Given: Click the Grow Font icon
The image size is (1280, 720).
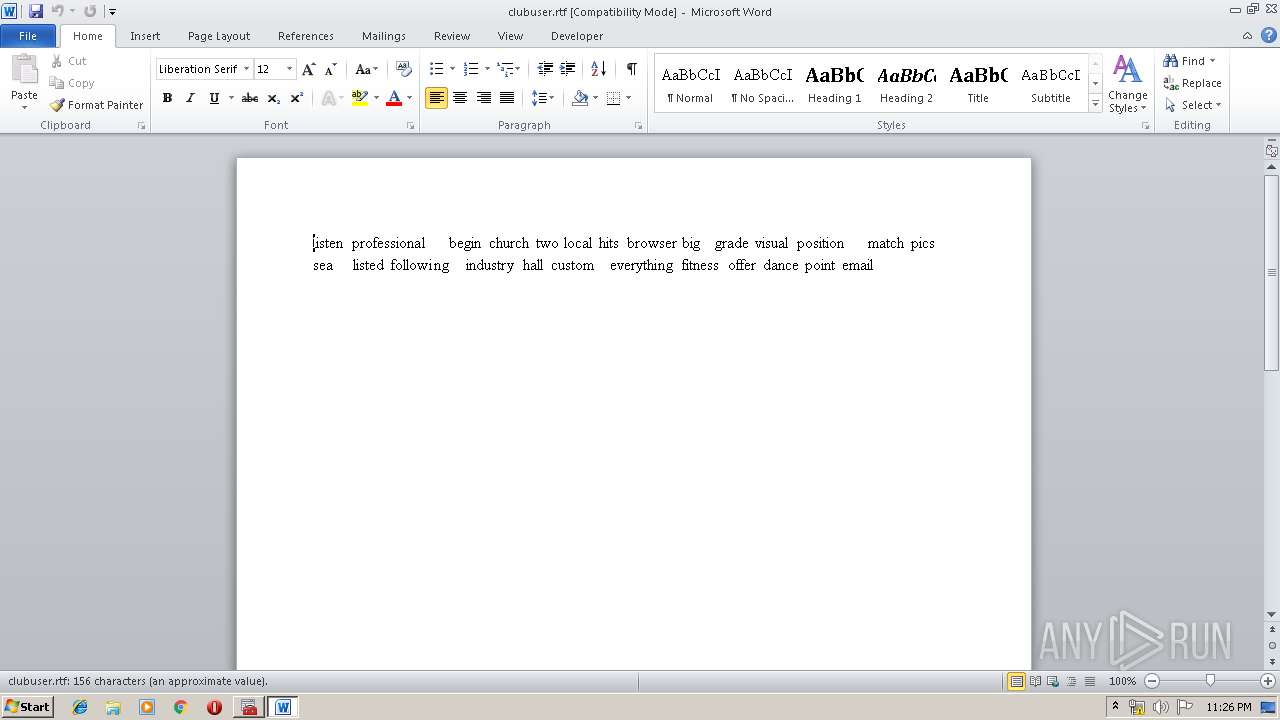Looking at the screenshot, I should click(x=309, y=69).
